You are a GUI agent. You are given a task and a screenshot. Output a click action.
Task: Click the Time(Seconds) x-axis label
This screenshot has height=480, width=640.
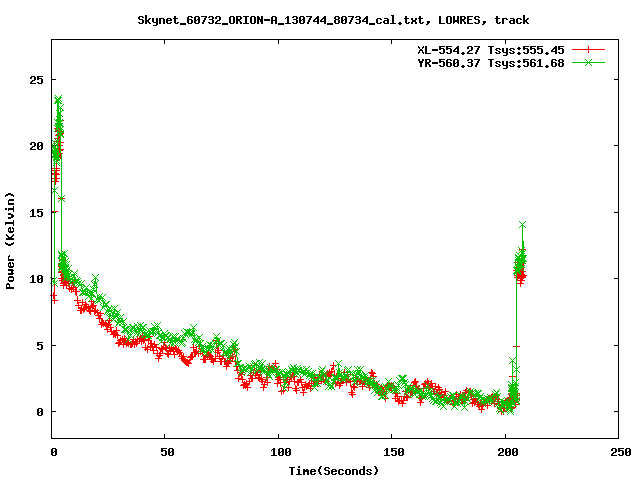333,471
